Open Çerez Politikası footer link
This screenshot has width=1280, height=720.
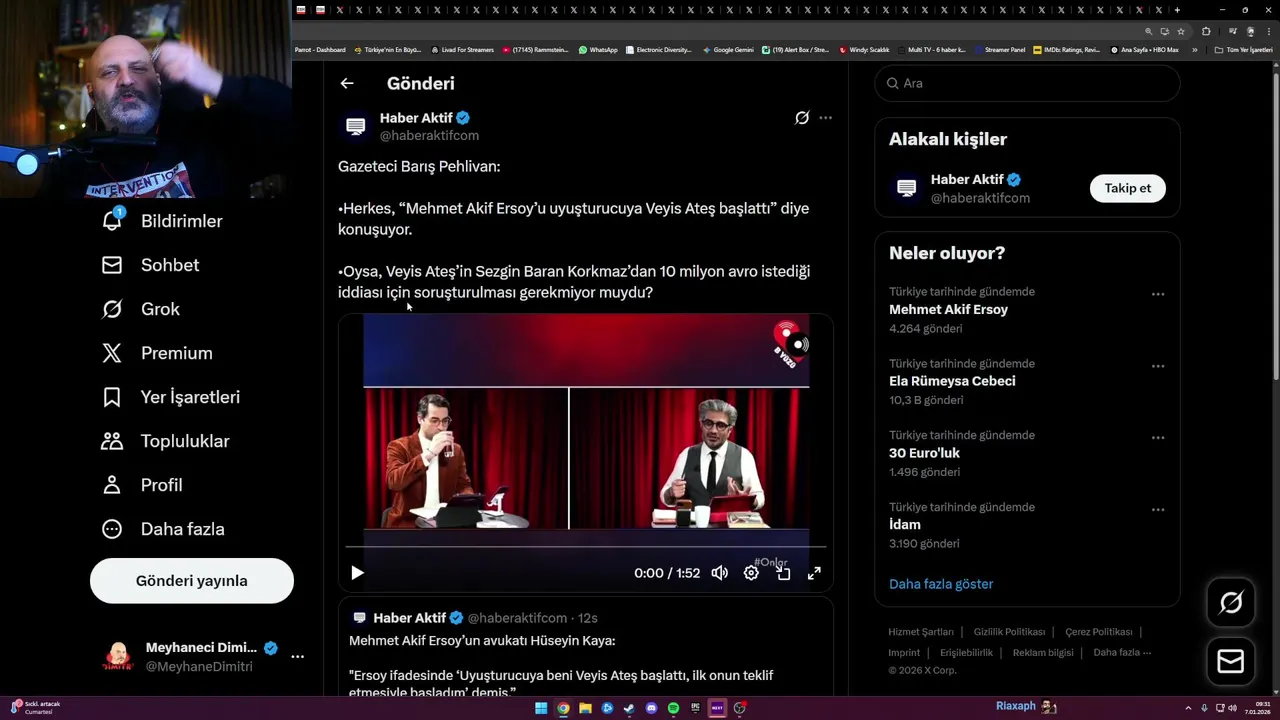pyautogui.click(x=1098, y=632)
